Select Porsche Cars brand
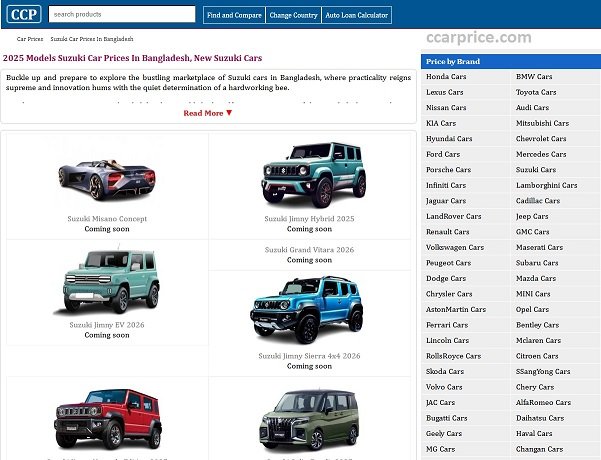 448,170
